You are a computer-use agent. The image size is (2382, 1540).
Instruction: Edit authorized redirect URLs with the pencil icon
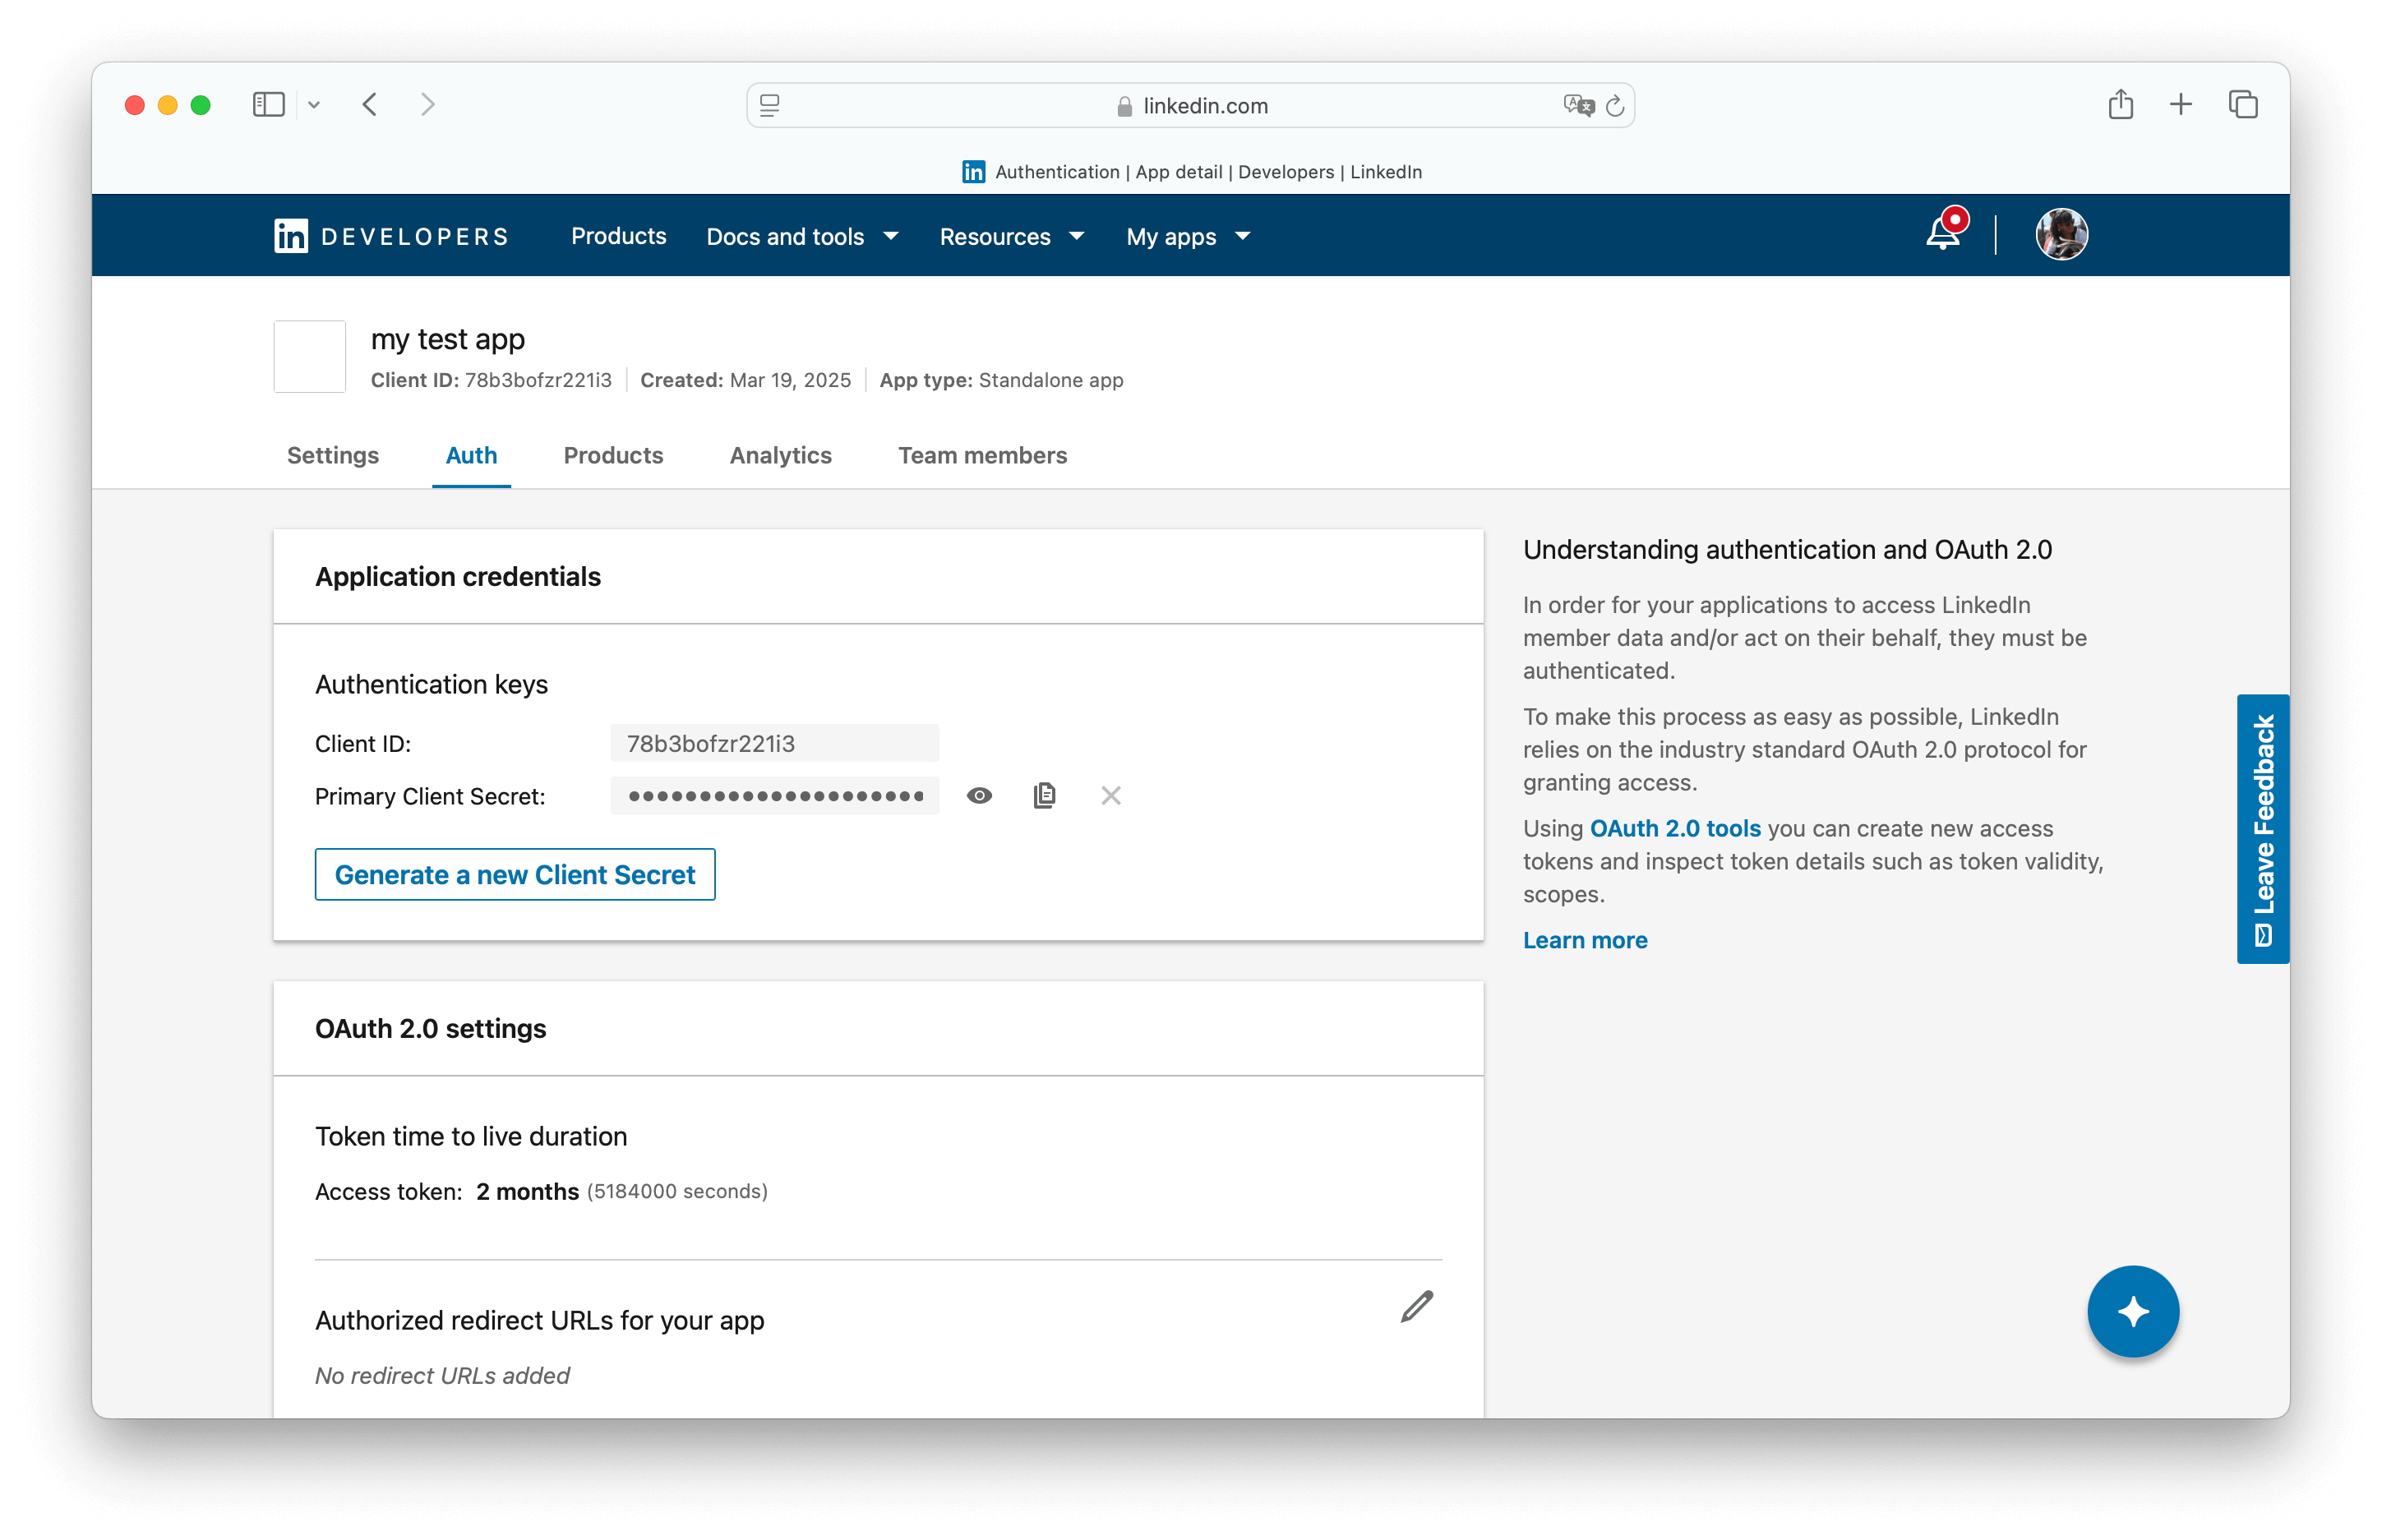tap(1415, 1306)
